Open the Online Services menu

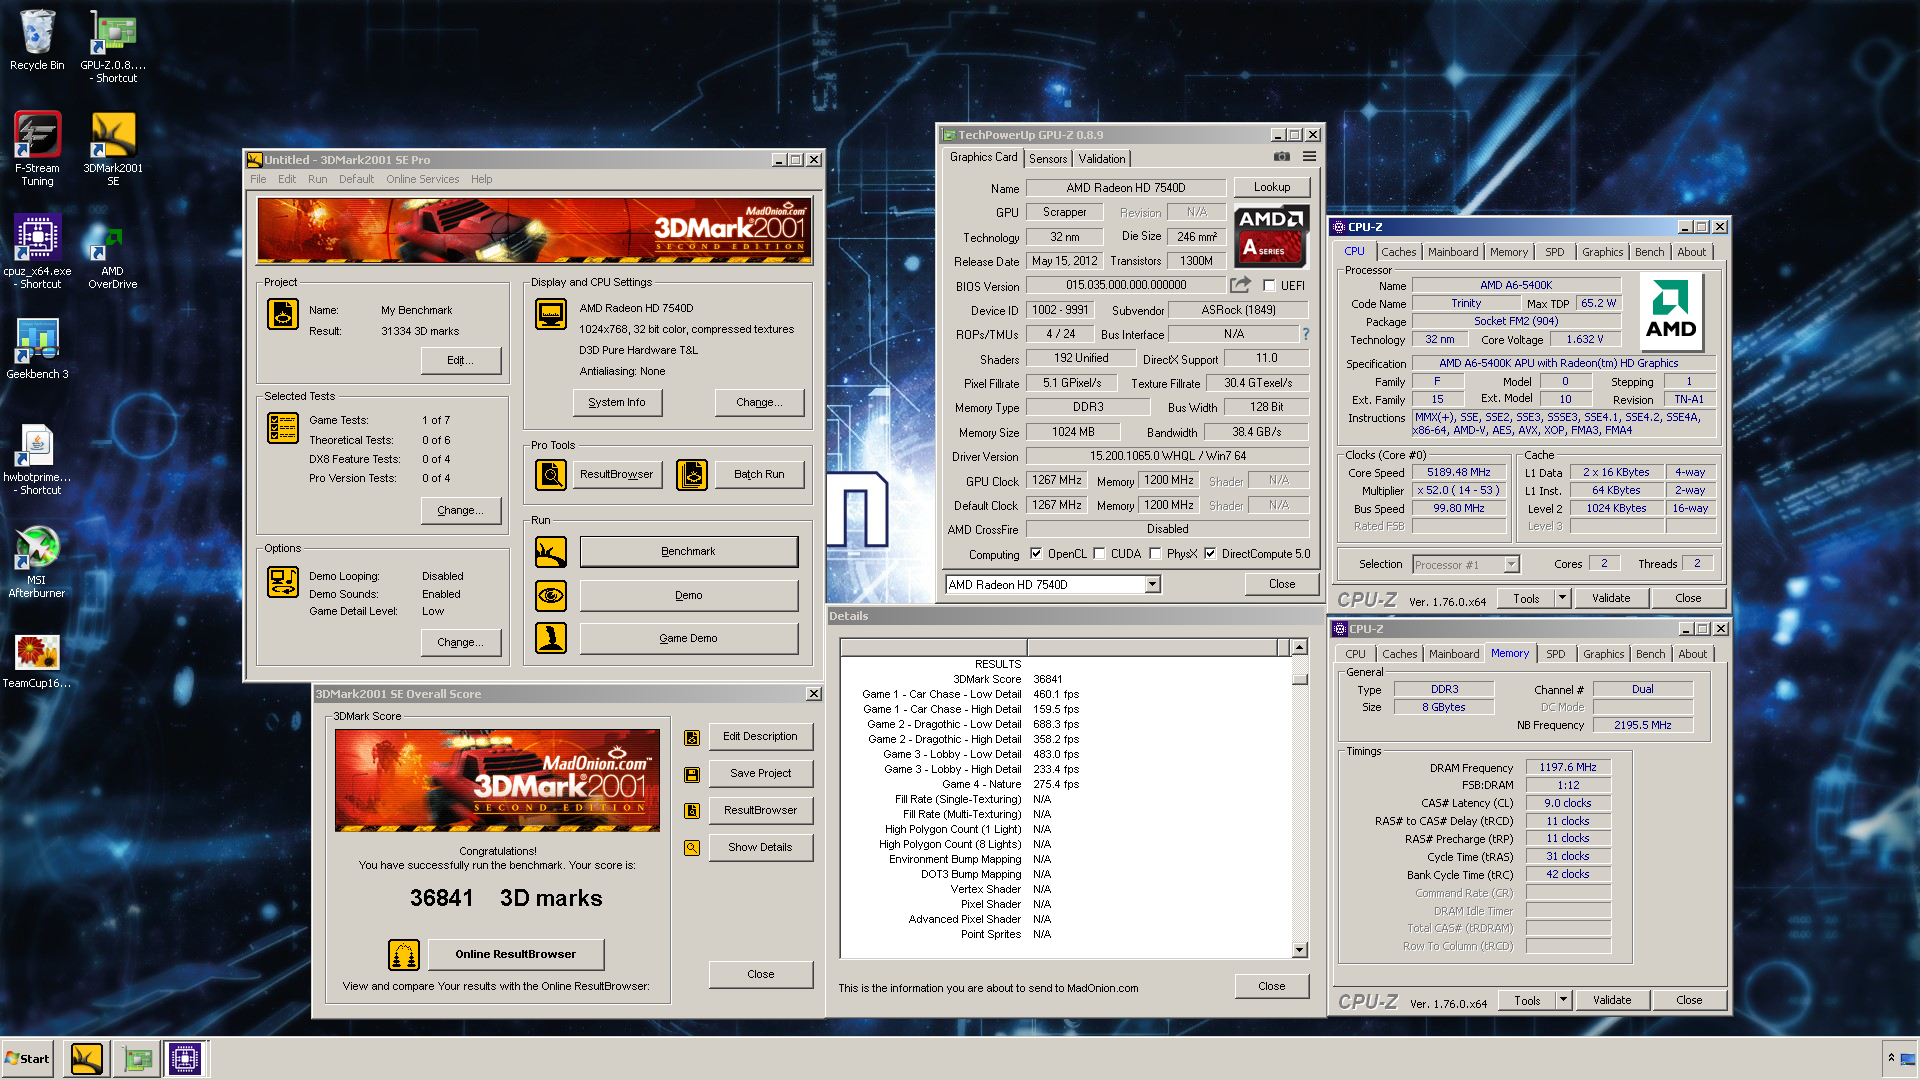click(x=423, y=179)
